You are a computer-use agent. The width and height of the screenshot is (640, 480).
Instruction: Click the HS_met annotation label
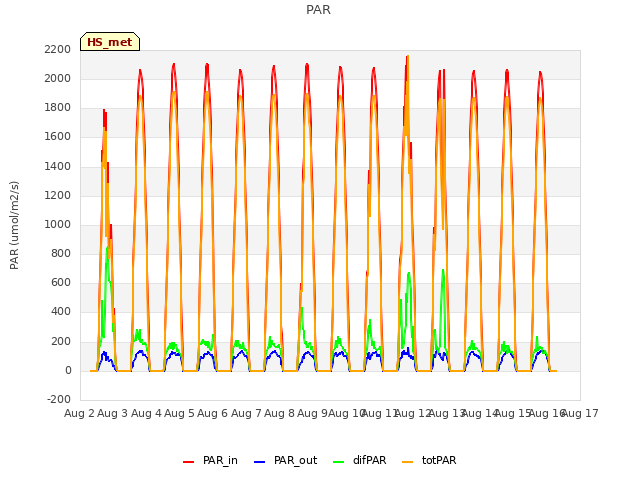coord(110,42)
